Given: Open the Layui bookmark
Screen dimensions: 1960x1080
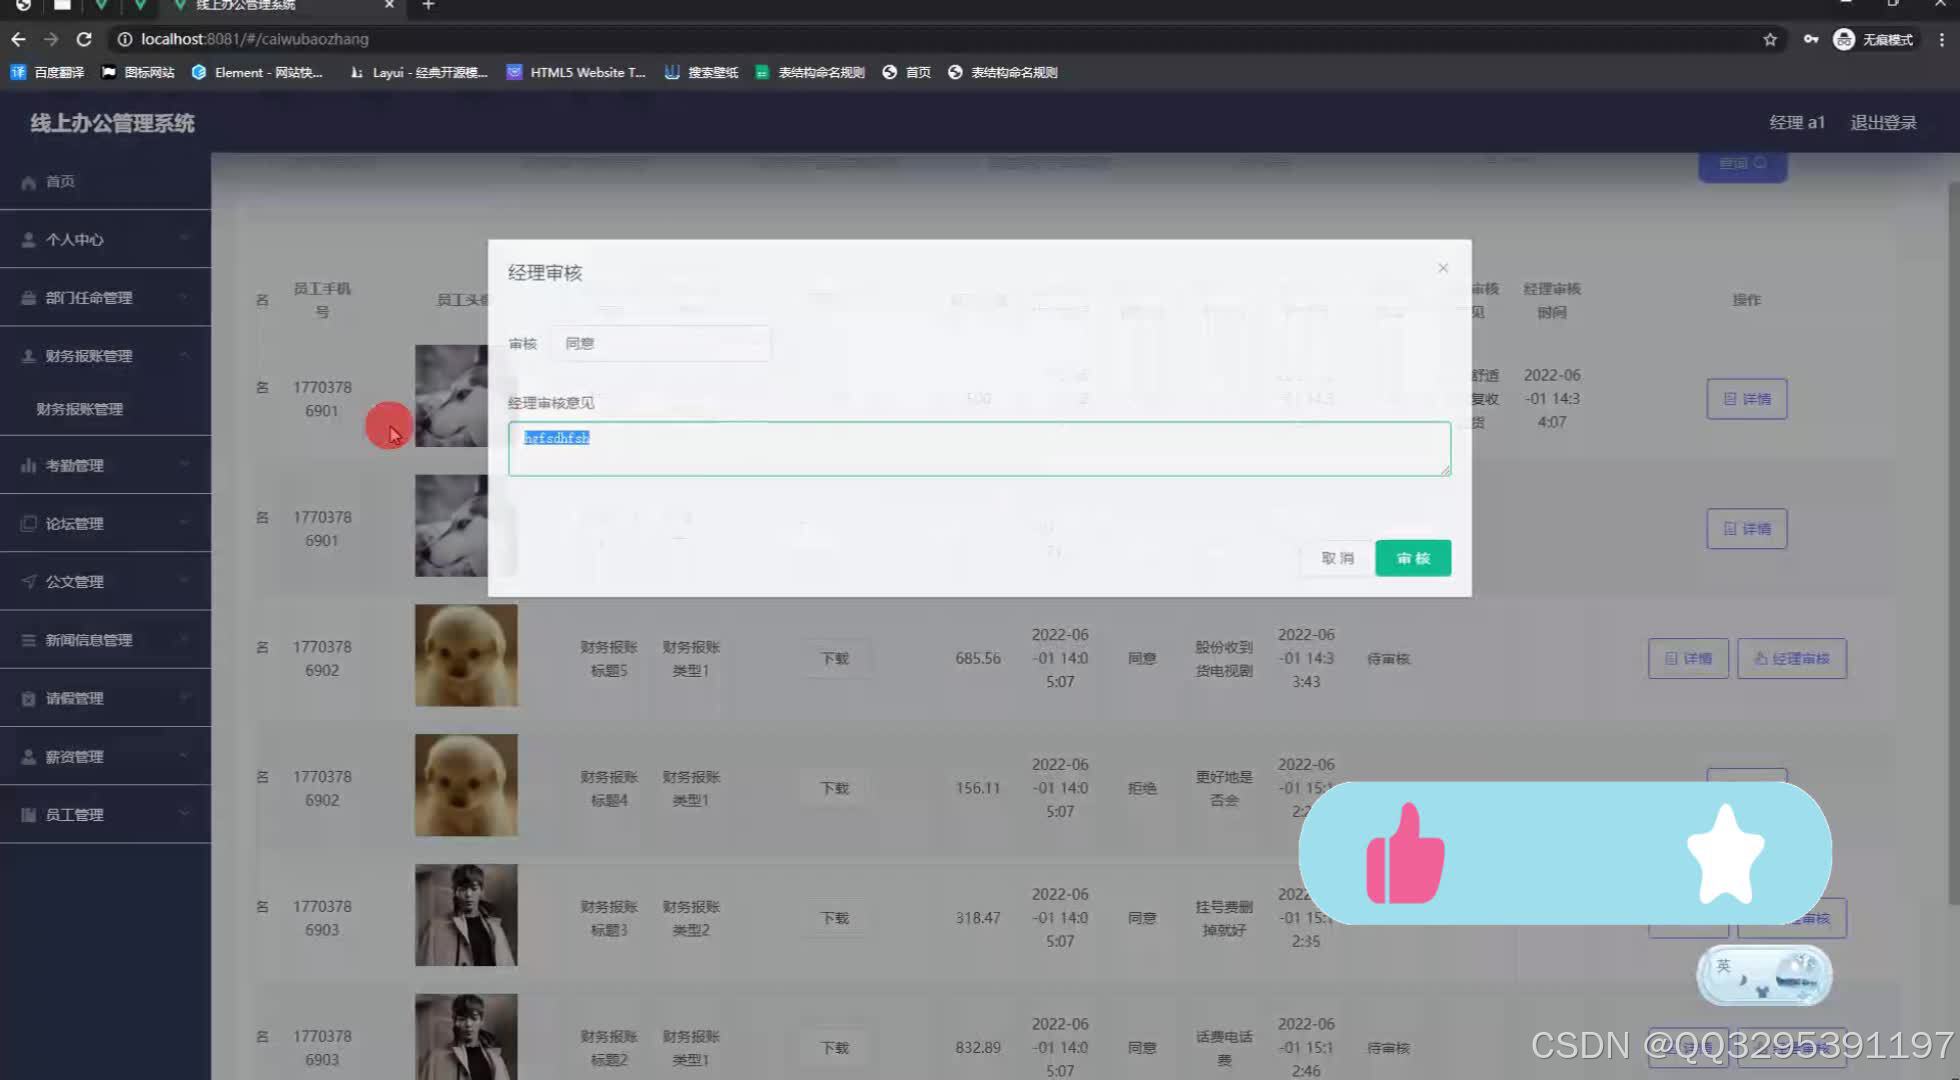Looking at the screenshot, I should click(x=418, y=72).
